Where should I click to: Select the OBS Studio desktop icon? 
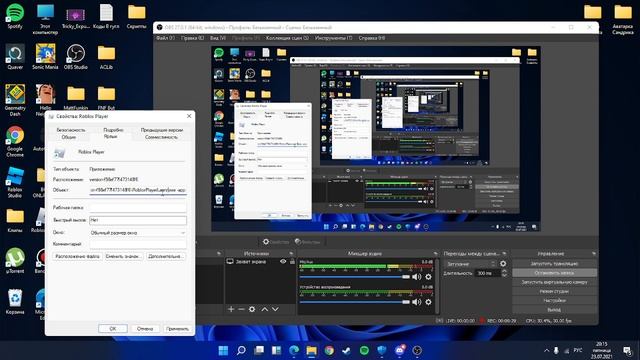click(76, 57)
